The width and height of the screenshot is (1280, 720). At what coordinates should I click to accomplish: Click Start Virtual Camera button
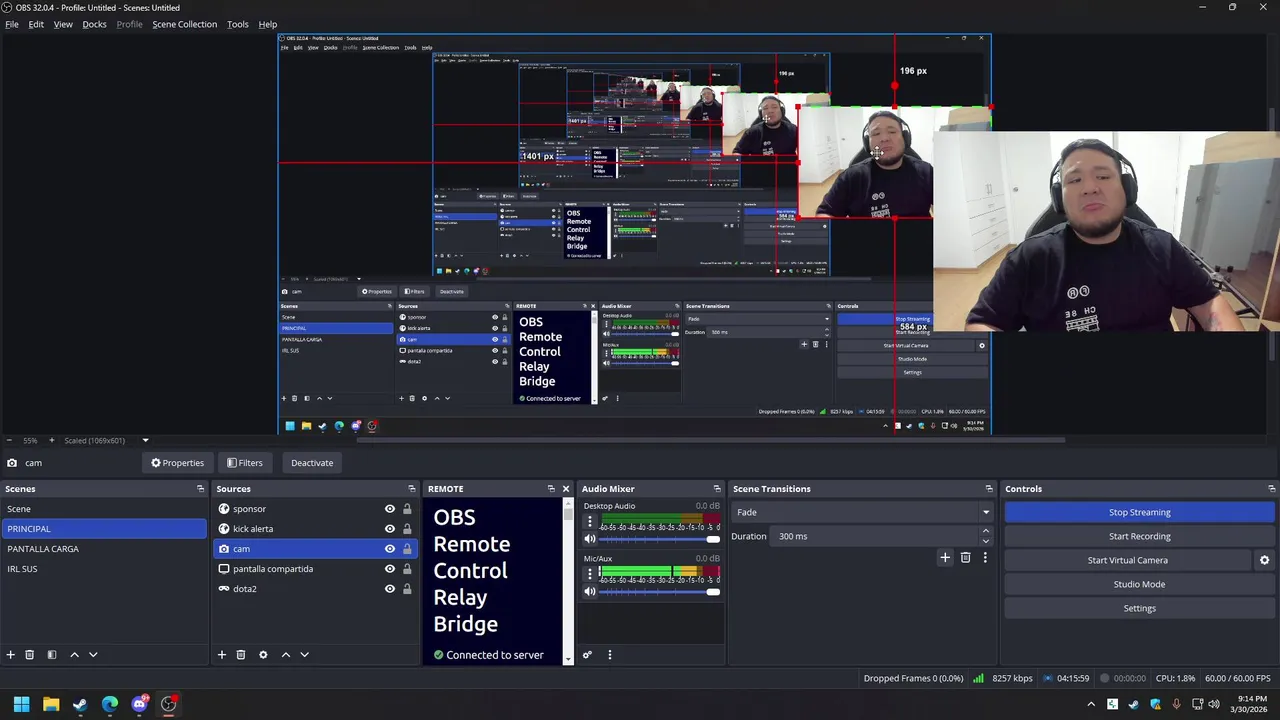pyautogui.click(x=1127, y=560)
